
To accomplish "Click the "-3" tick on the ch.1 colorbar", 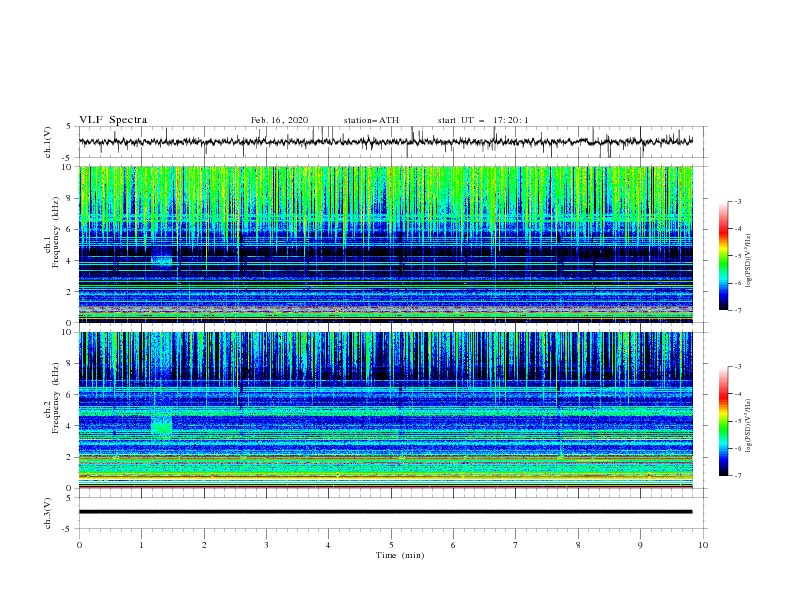I will click(737, 201).
